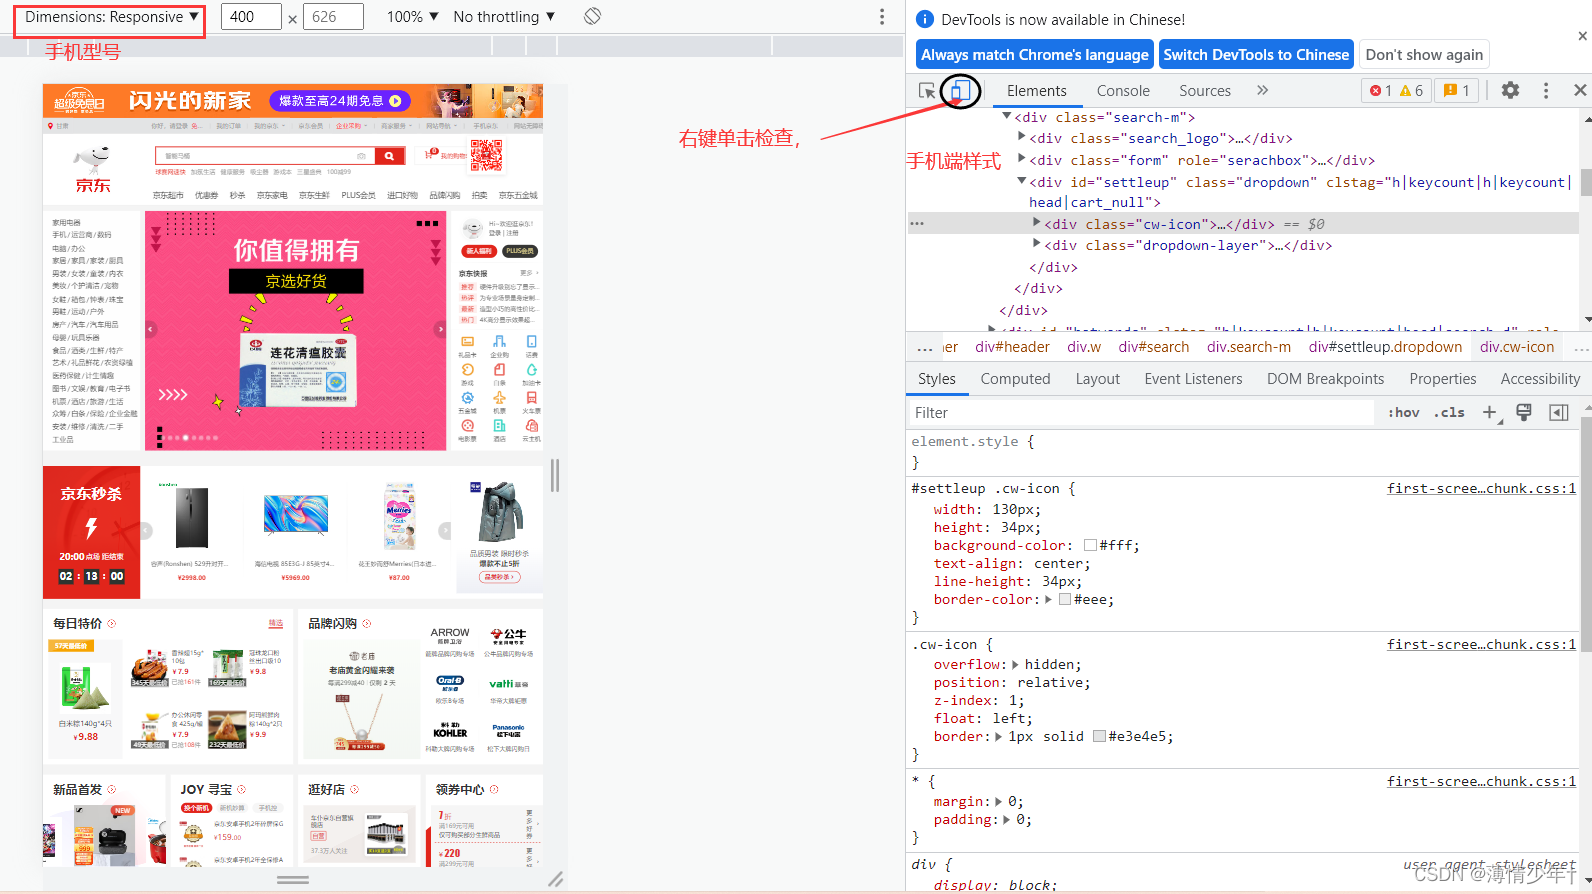Click the previous arrow on the carousel banner
1592x894 pixels.
pyautogui.click(x=151, y=329)
